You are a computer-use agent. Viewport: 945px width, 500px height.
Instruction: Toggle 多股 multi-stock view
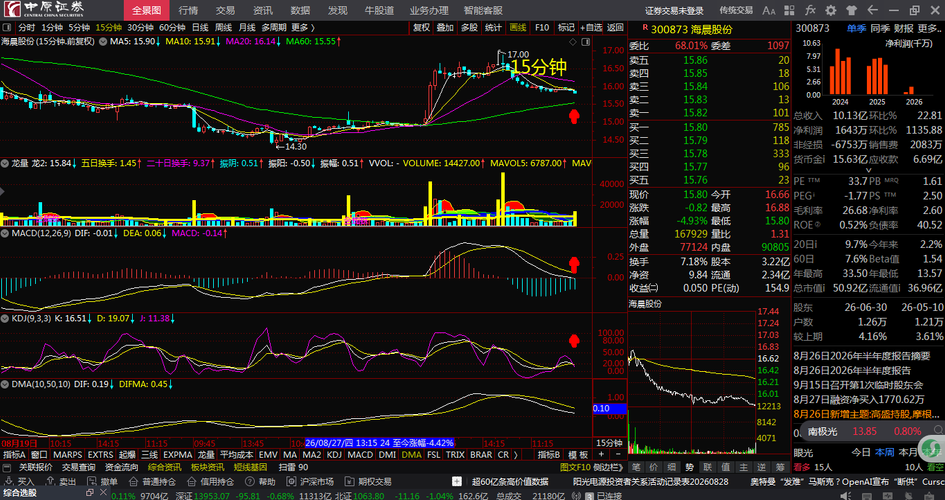[469, 28]
